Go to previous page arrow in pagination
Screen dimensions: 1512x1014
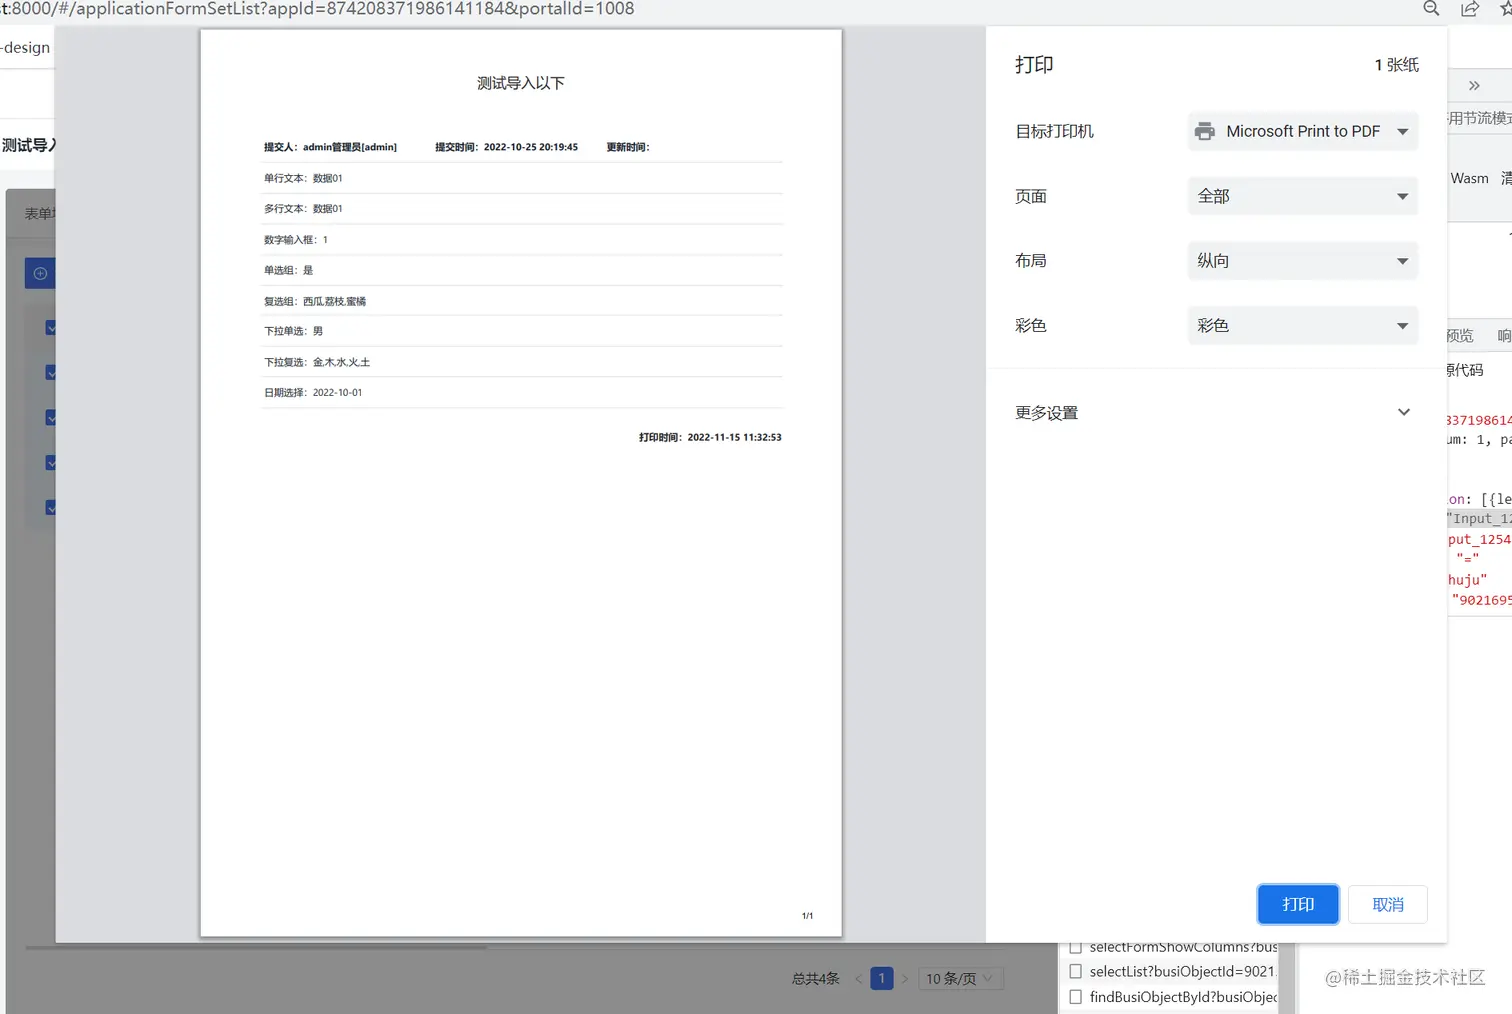click(x=858, y=979)
